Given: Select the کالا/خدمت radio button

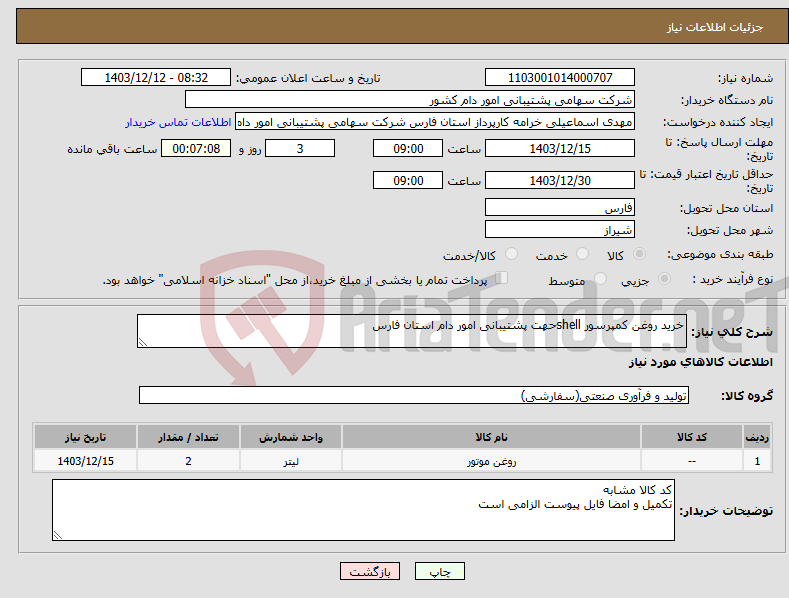Looking at the screenshot, I should (x=511, y=254).
